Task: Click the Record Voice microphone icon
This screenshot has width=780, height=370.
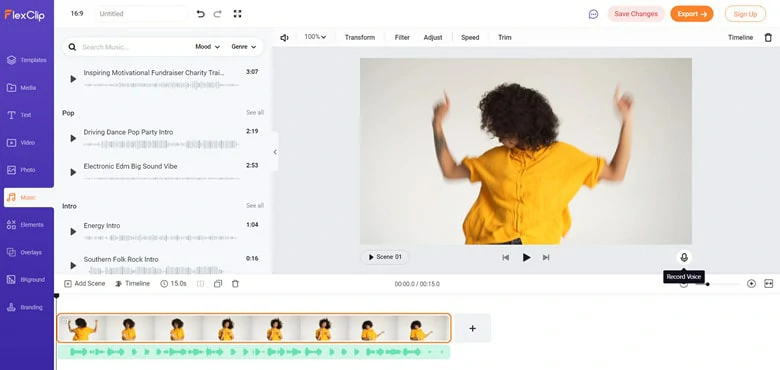Action: pos(684,257)
